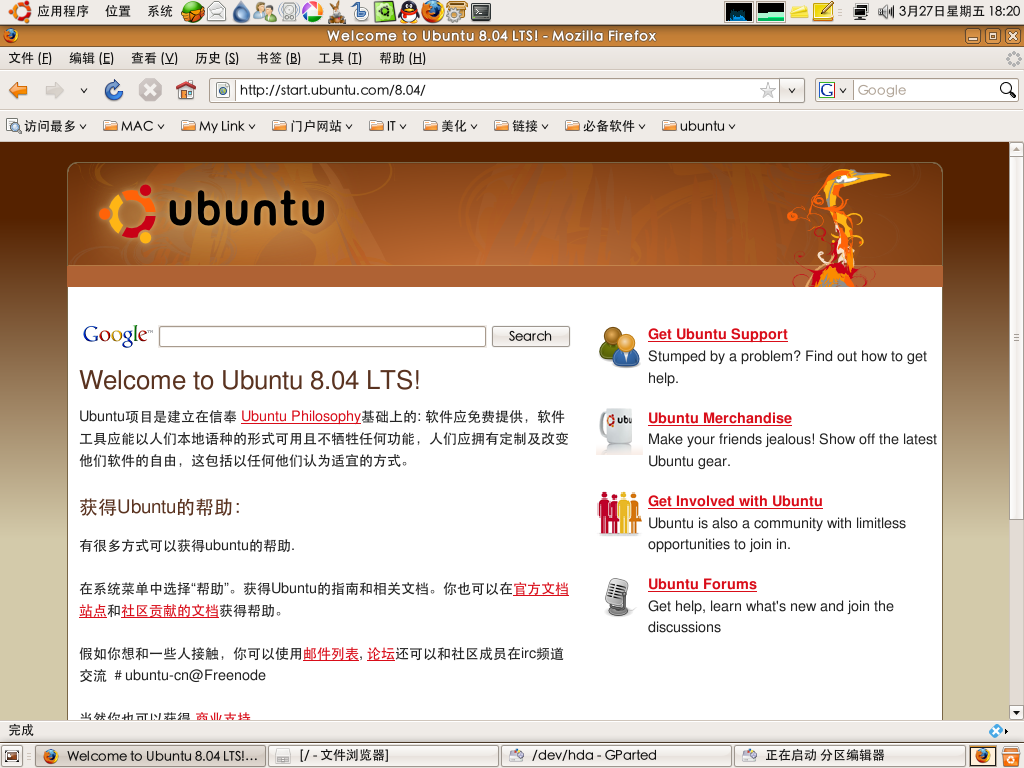
Task: Click the blue 'b' launcher icon
Action: 360,11
